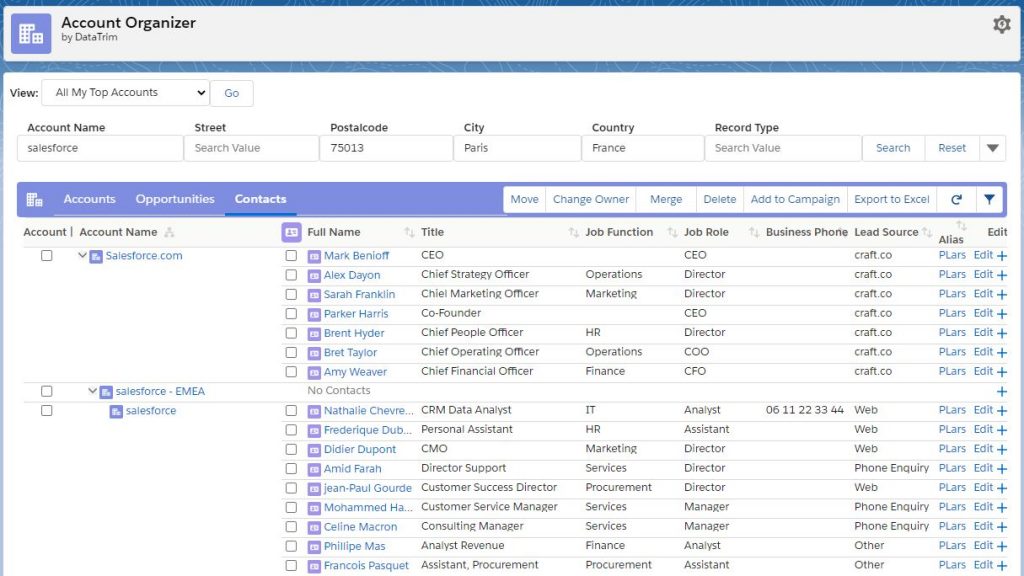
Task: Focus the Street search field
Action: pyautogui.click(x=251, y=148)
